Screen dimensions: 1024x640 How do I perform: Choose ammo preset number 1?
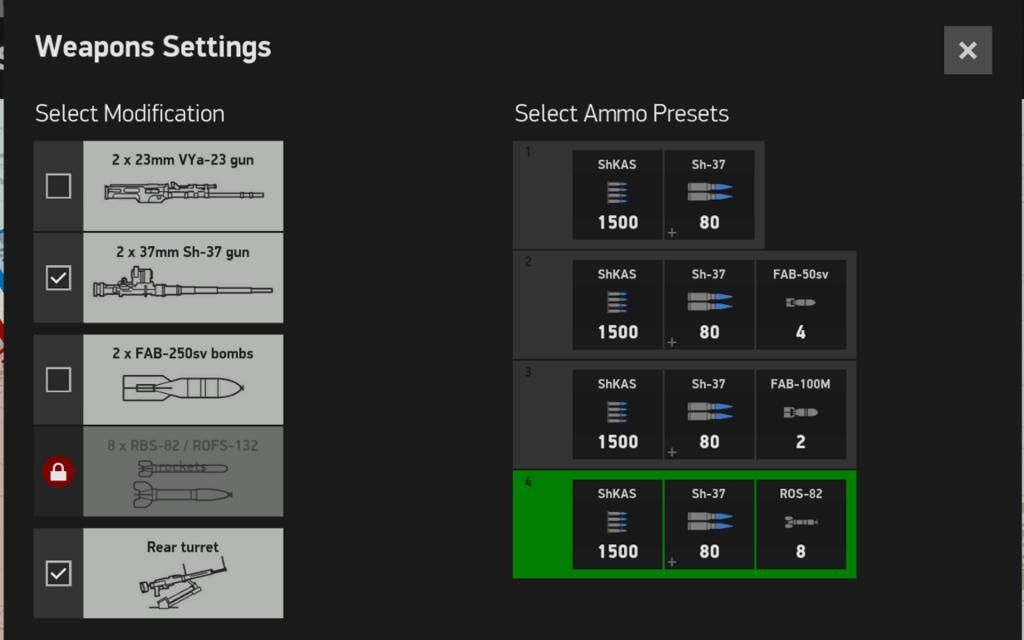[x=541, y=195]
